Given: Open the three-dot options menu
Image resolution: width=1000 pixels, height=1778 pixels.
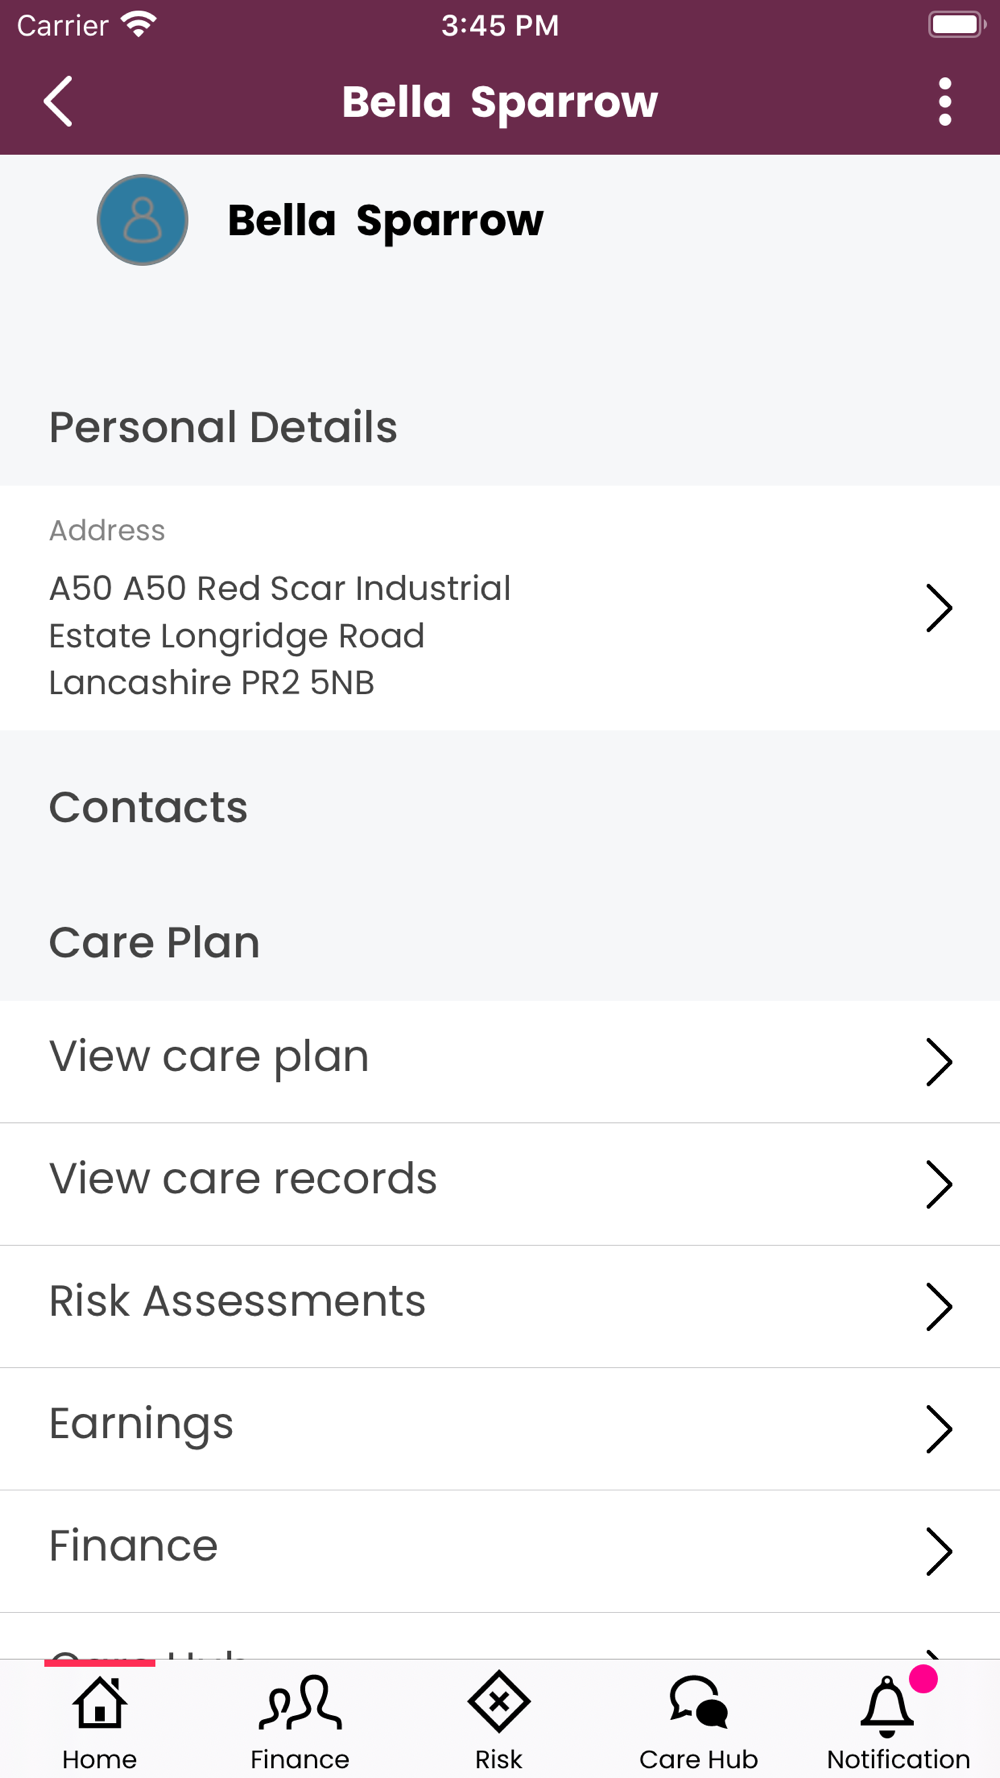Looking at the screenshot, I should tap(944, 102).
